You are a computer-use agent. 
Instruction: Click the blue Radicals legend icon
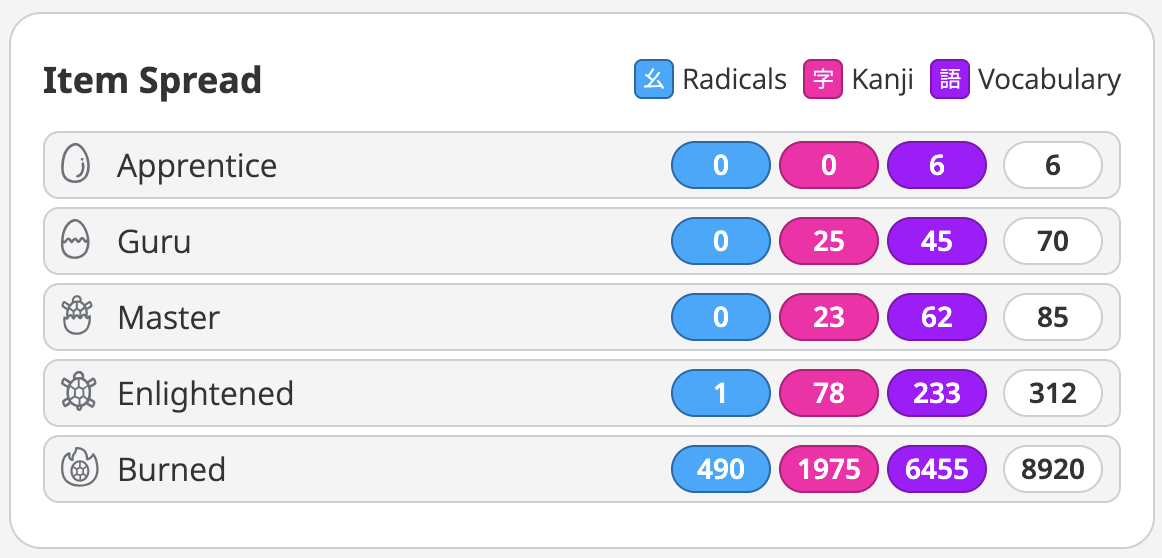click(x=654, y=79)
